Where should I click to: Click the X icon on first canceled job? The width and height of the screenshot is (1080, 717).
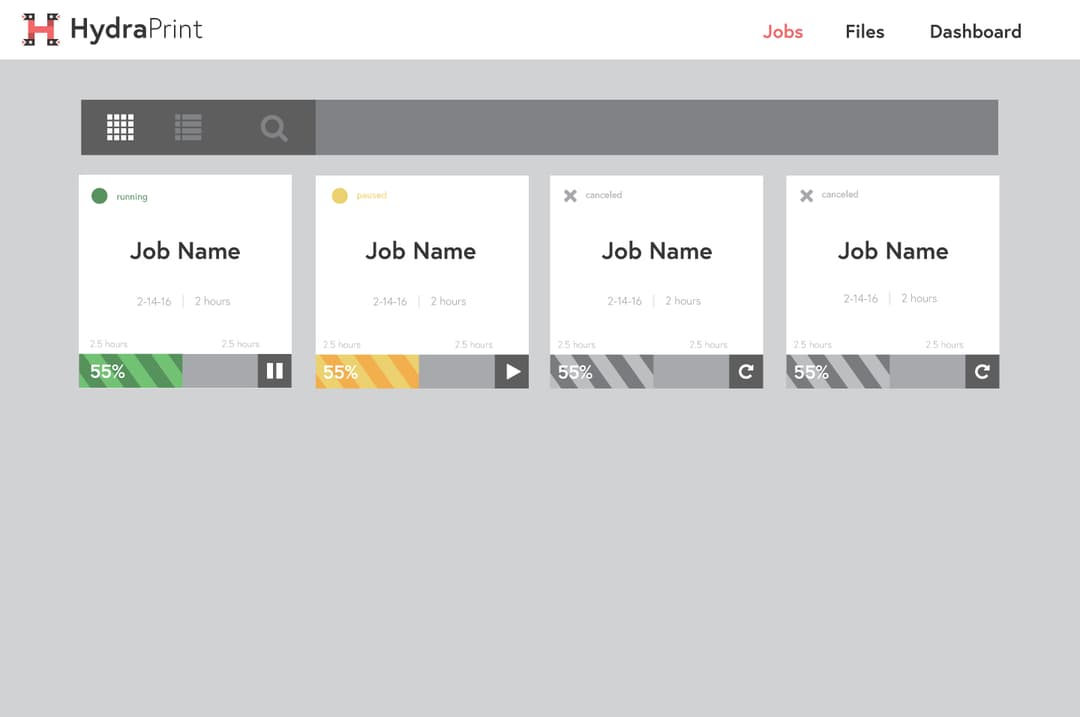pos(570,195)
